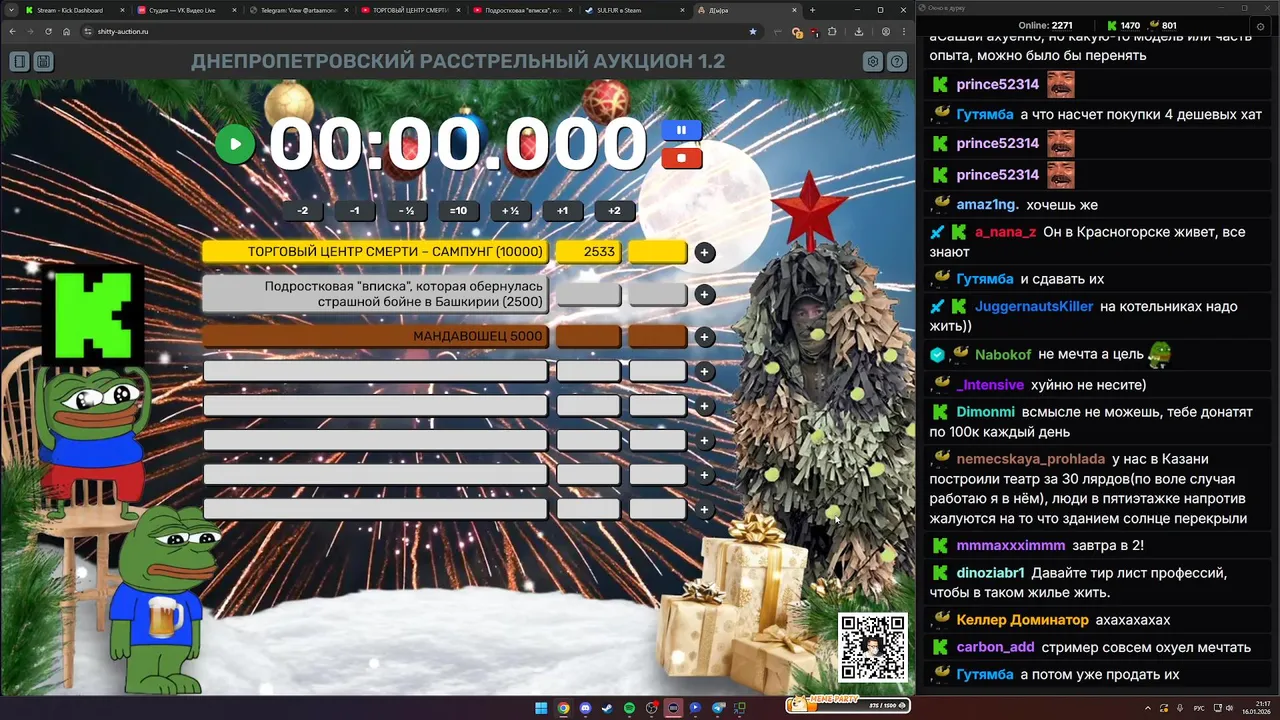Open nemecskaya_prohlada username in chat
This screenshot has width=1280, height=720.
pos(1030,459)
